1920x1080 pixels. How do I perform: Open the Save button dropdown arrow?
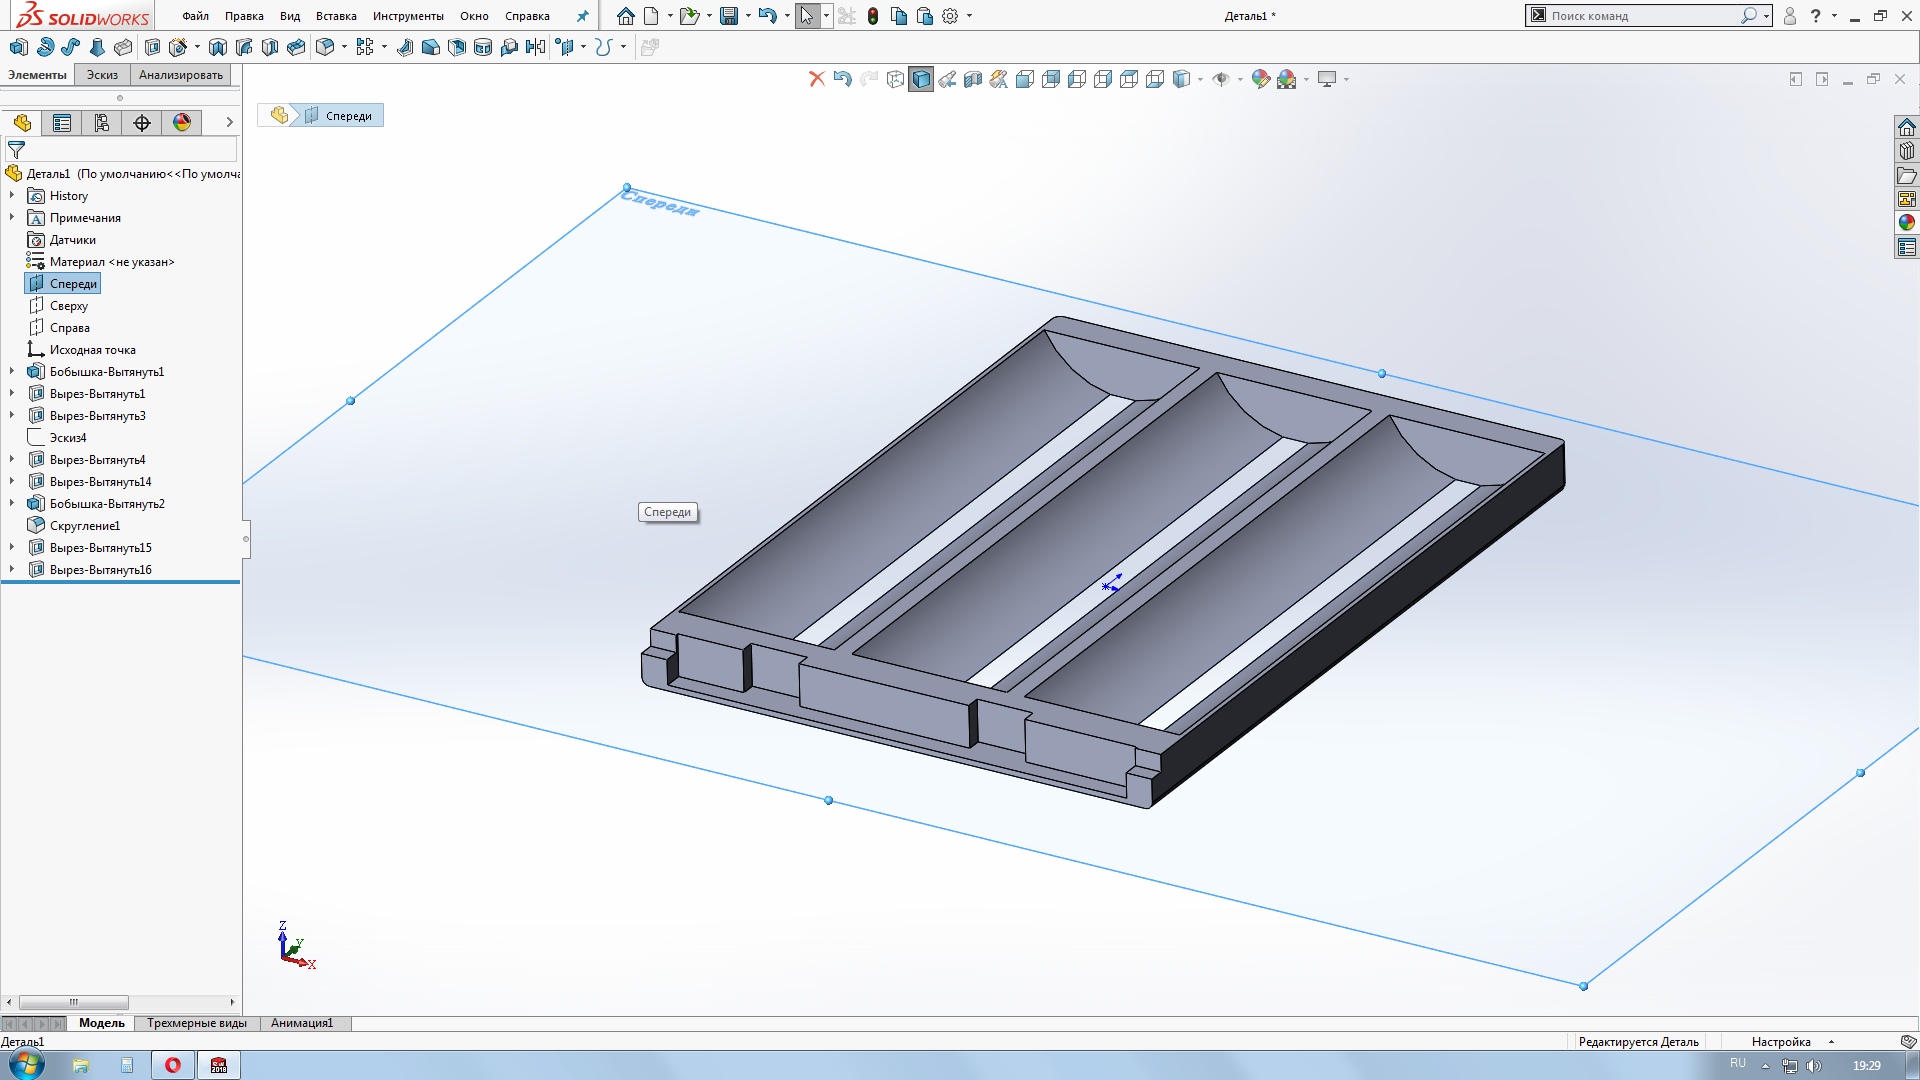[x=748, y=16]
